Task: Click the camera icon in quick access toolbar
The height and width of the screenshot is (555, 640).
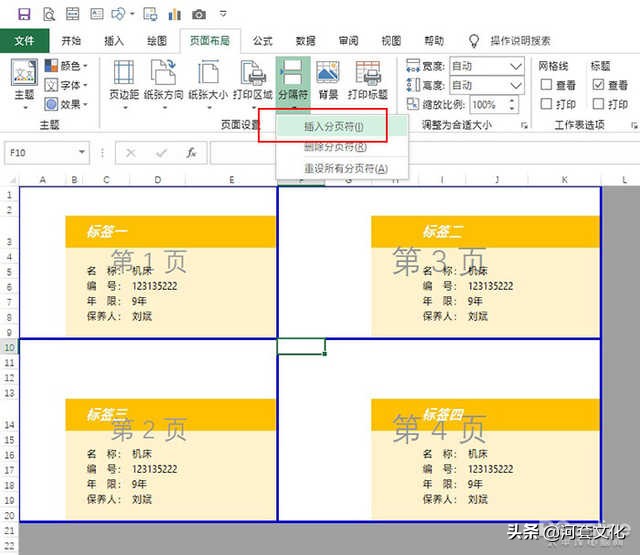Action: click(199, 15)
